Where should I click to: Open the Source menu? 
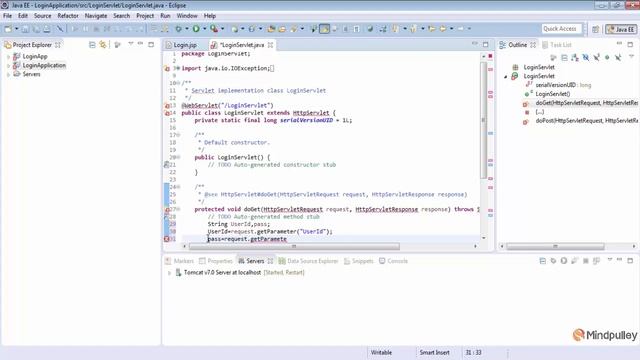[x=42, y=16]
